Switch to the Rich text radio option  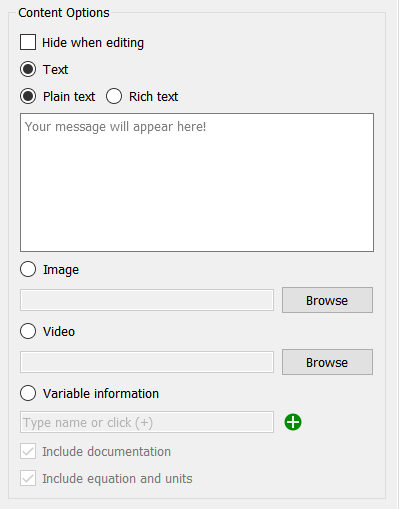[114, 96]
